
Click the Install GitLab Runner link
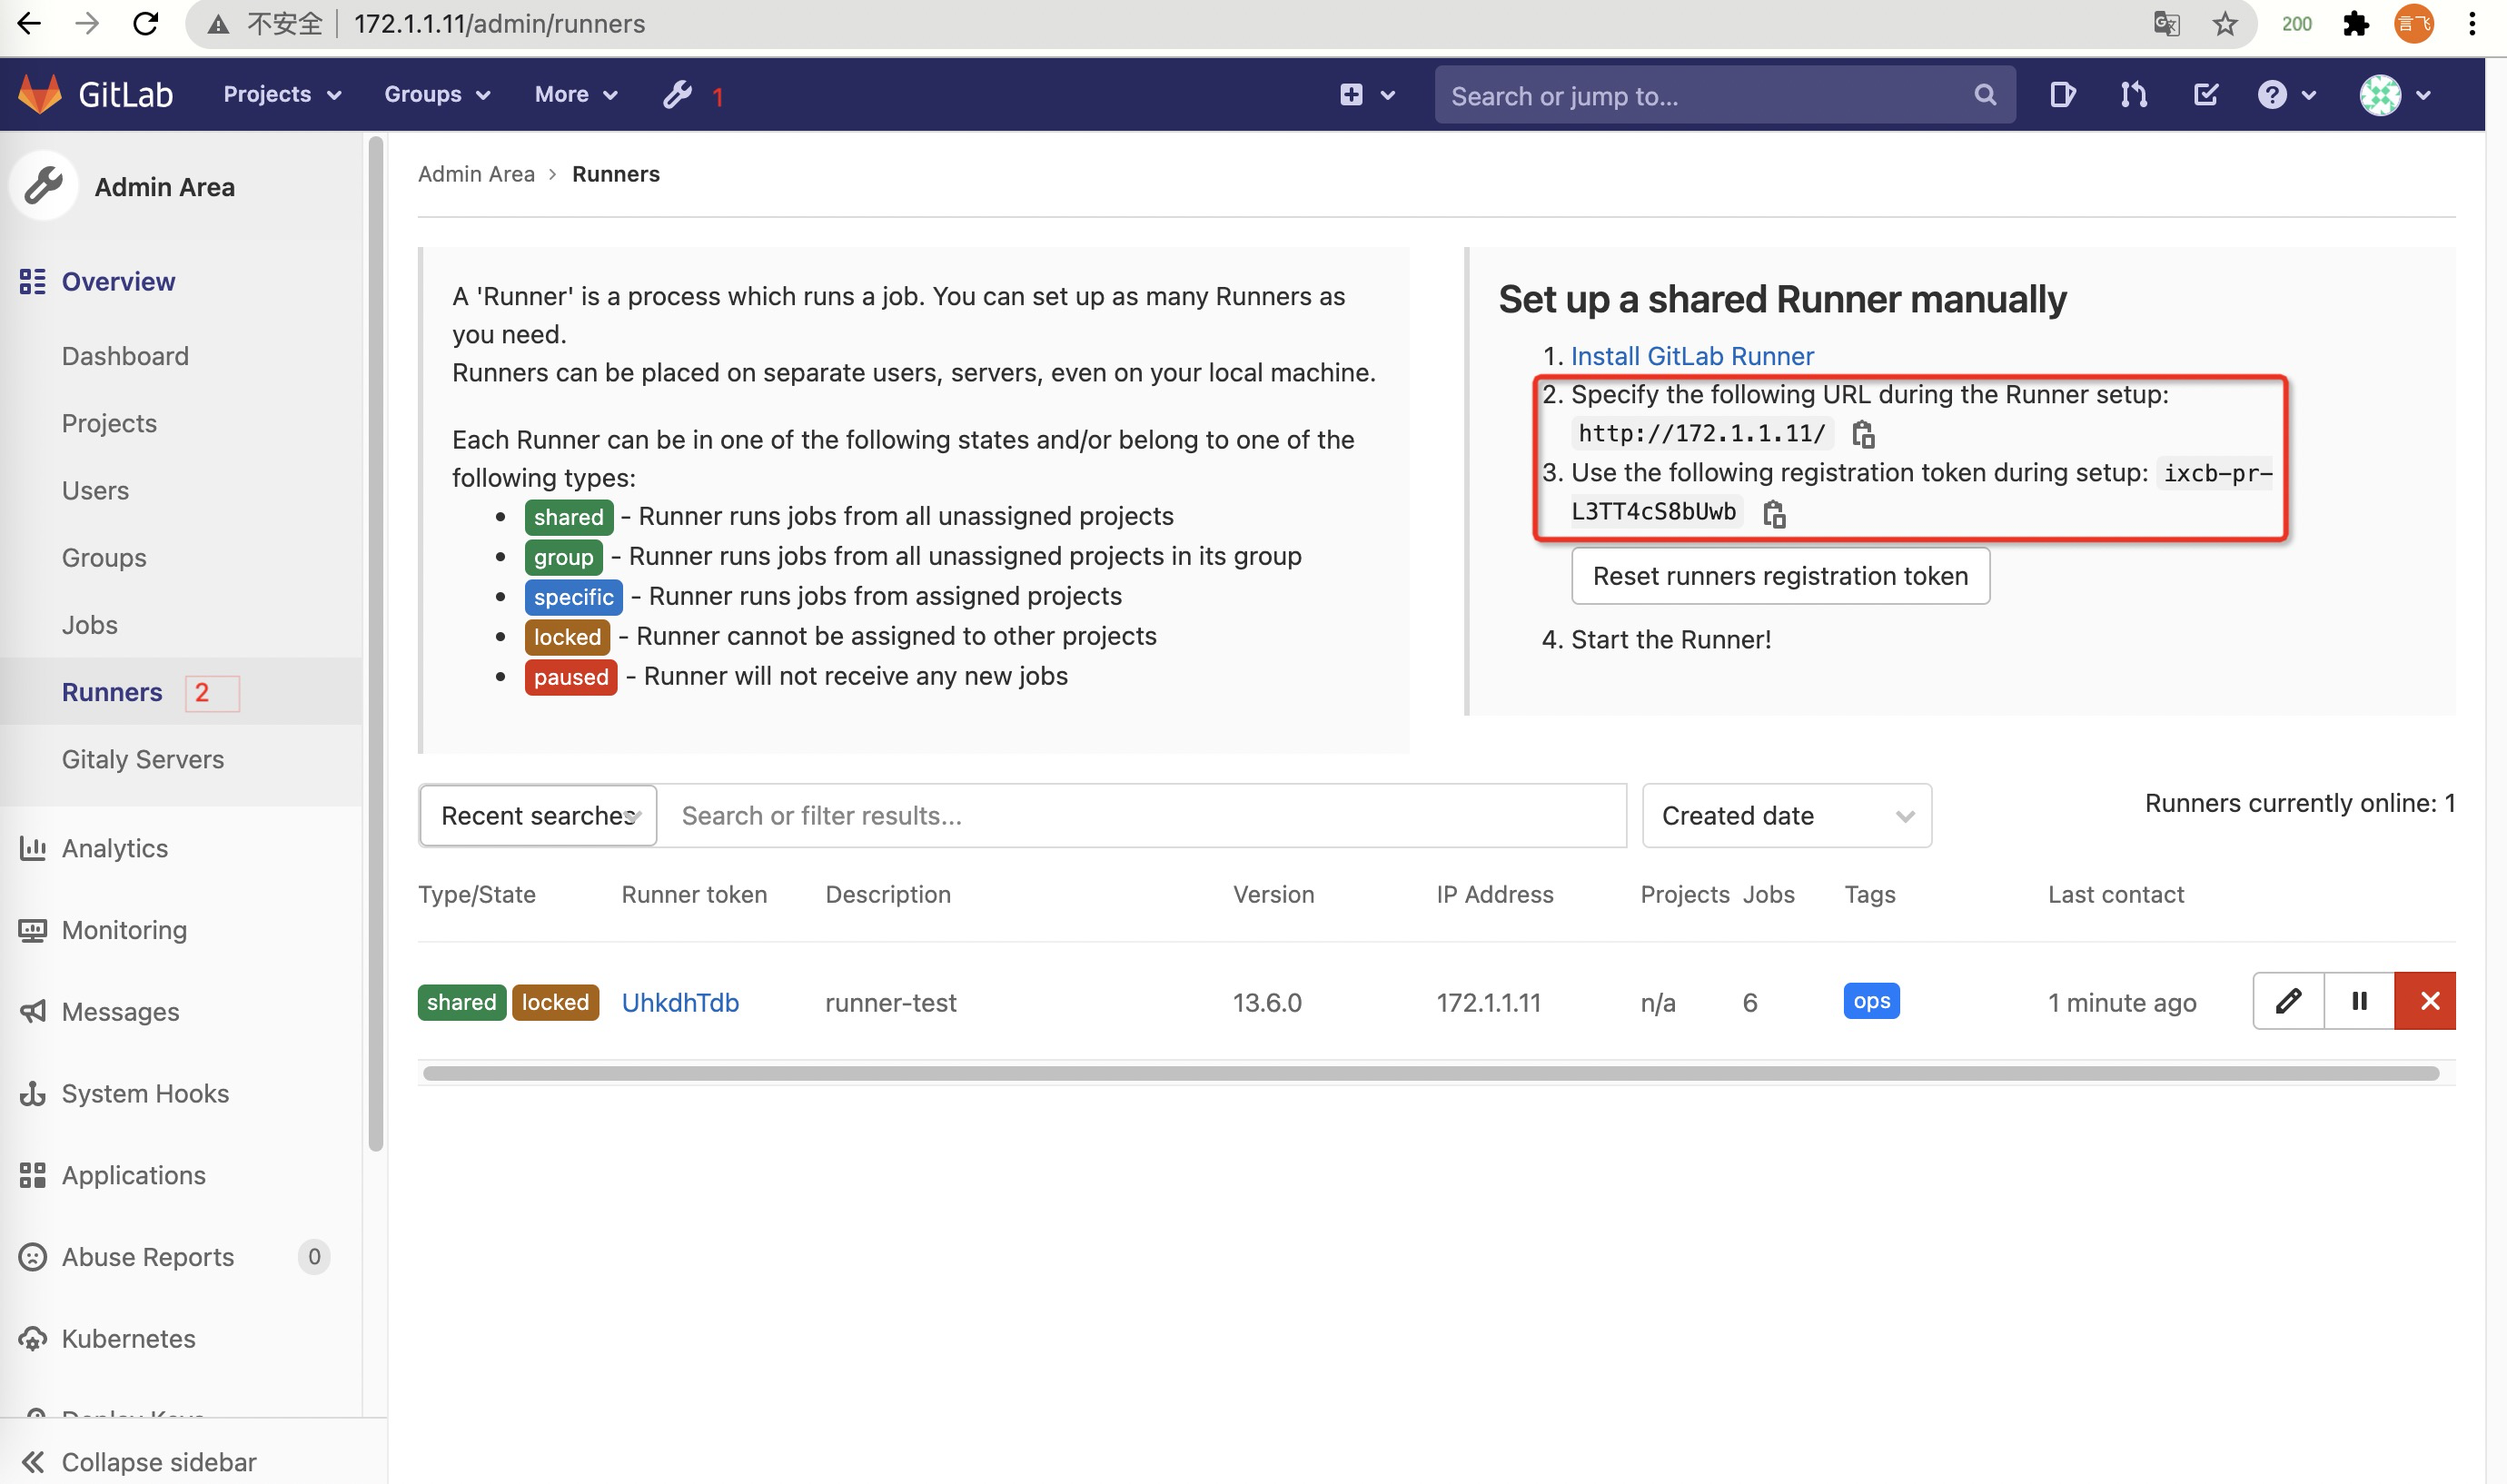1692,356
